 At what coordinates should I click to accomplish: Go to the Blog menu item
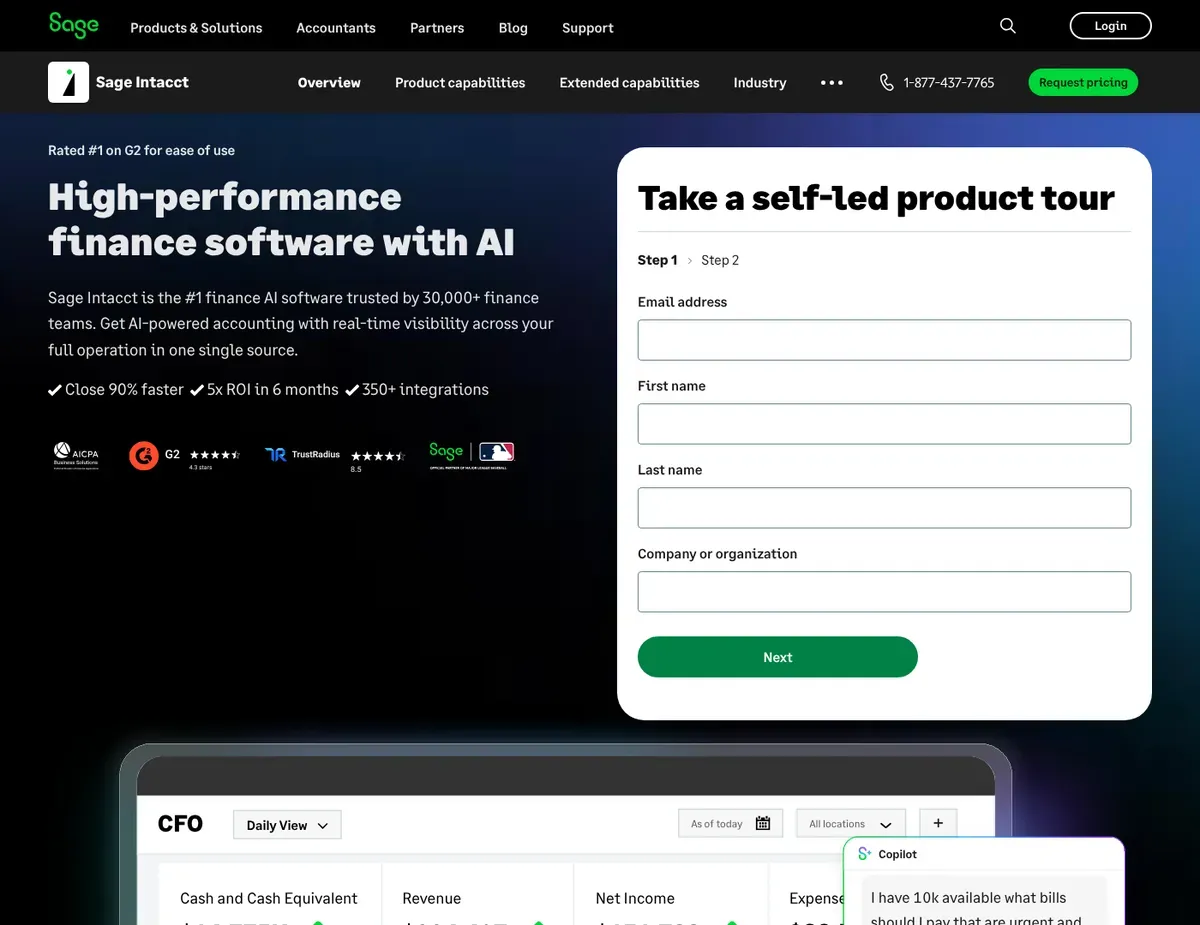pyautogui.click(x=513, y=28)
